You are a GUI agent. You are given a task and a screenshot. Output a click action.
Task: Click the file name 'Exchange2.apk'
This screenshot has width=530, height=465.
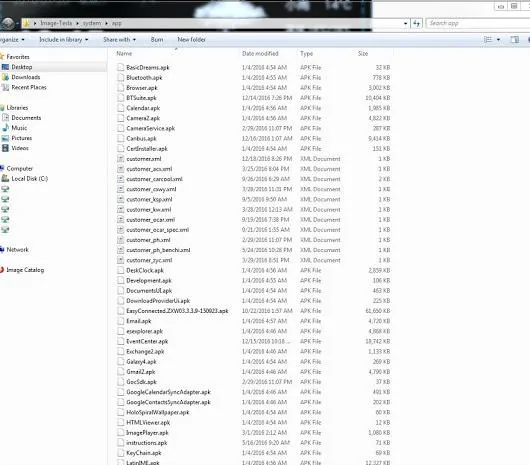click(145, 351)
